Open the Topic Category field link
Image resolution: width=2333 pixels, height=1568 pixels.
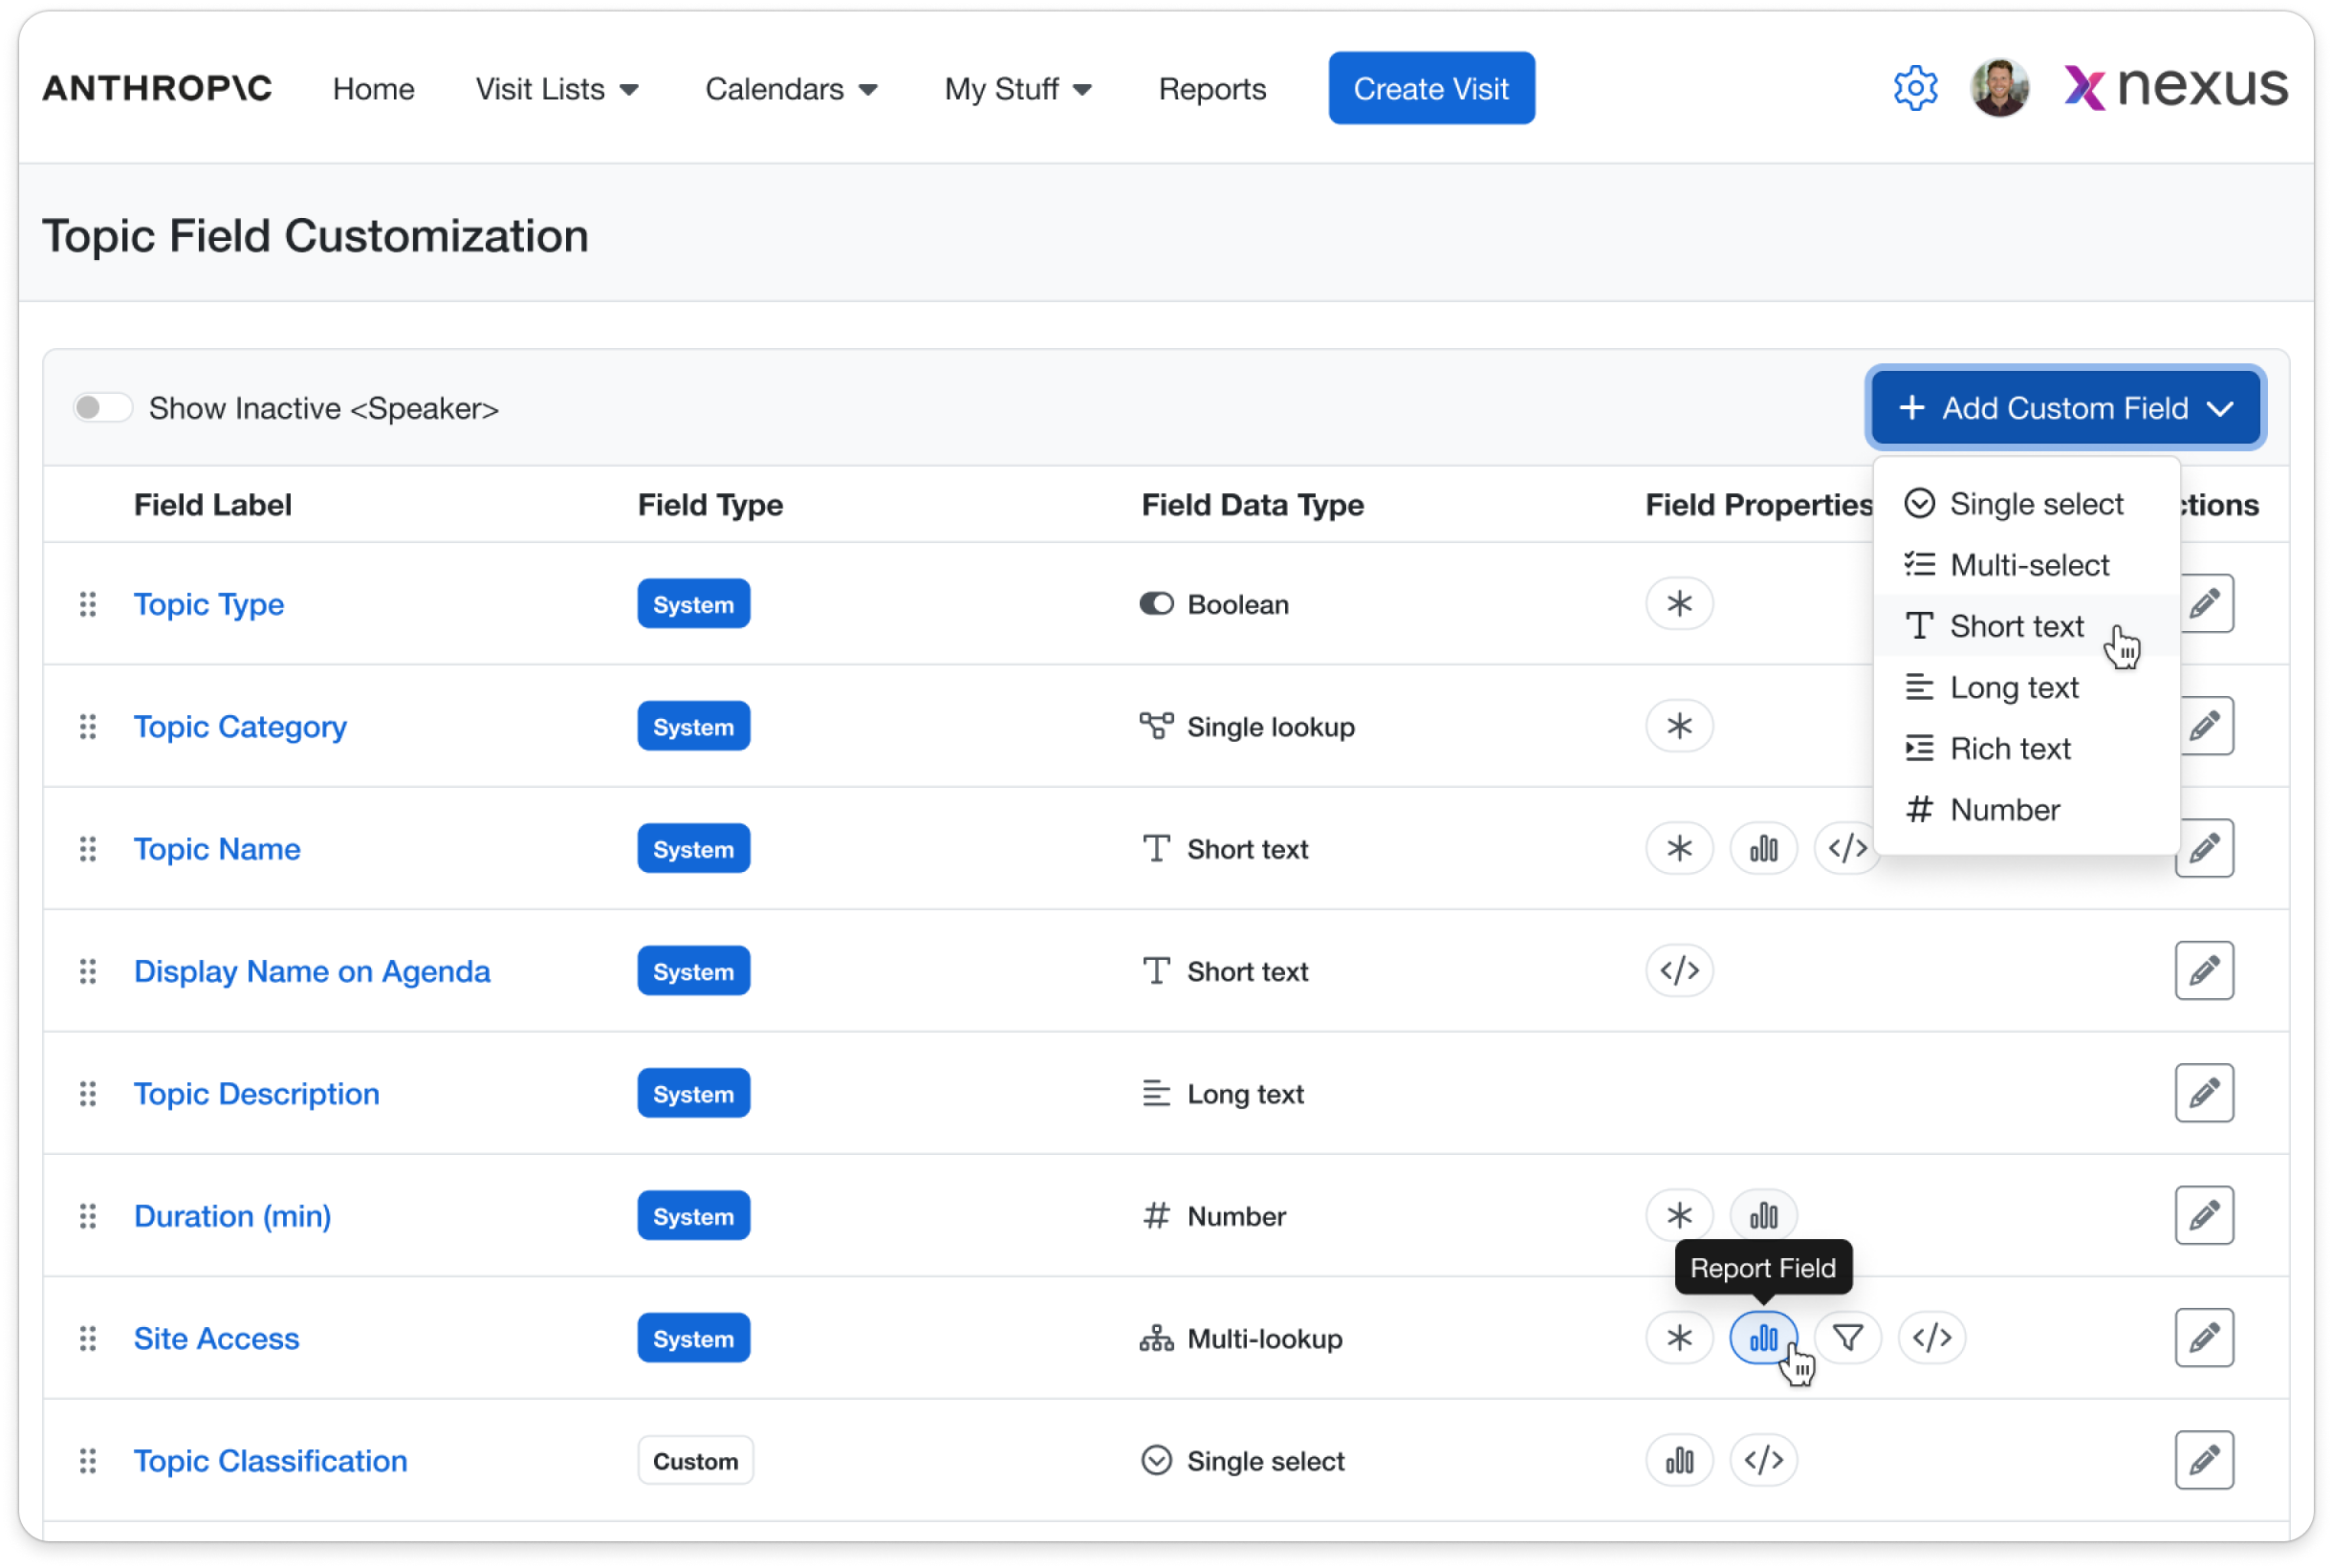coord(240,726)
